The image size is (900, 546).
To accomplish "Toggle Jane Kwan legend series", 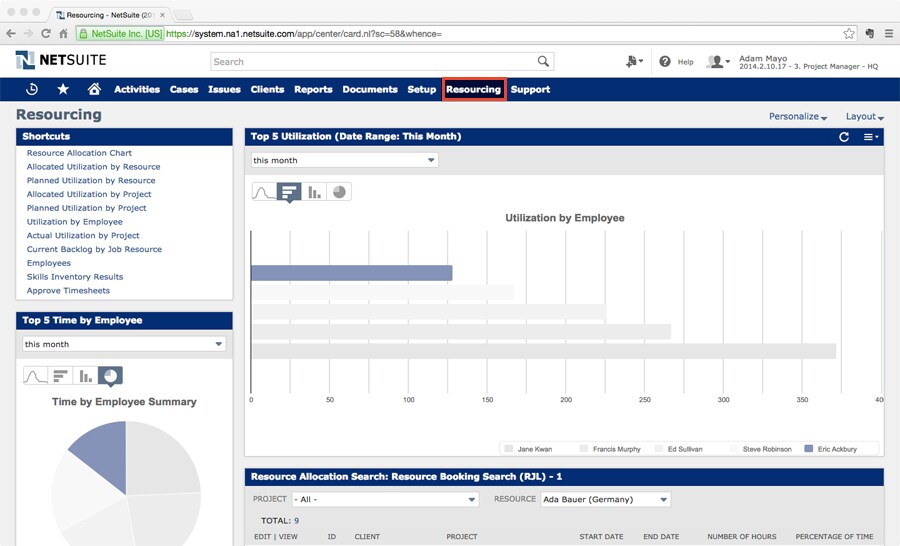I will pos(528,449).
